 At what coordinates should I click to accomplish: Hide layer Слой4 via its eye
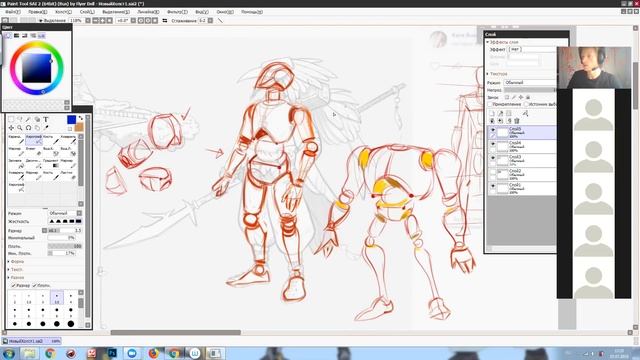pyautogui.click(x=493, y=144)
